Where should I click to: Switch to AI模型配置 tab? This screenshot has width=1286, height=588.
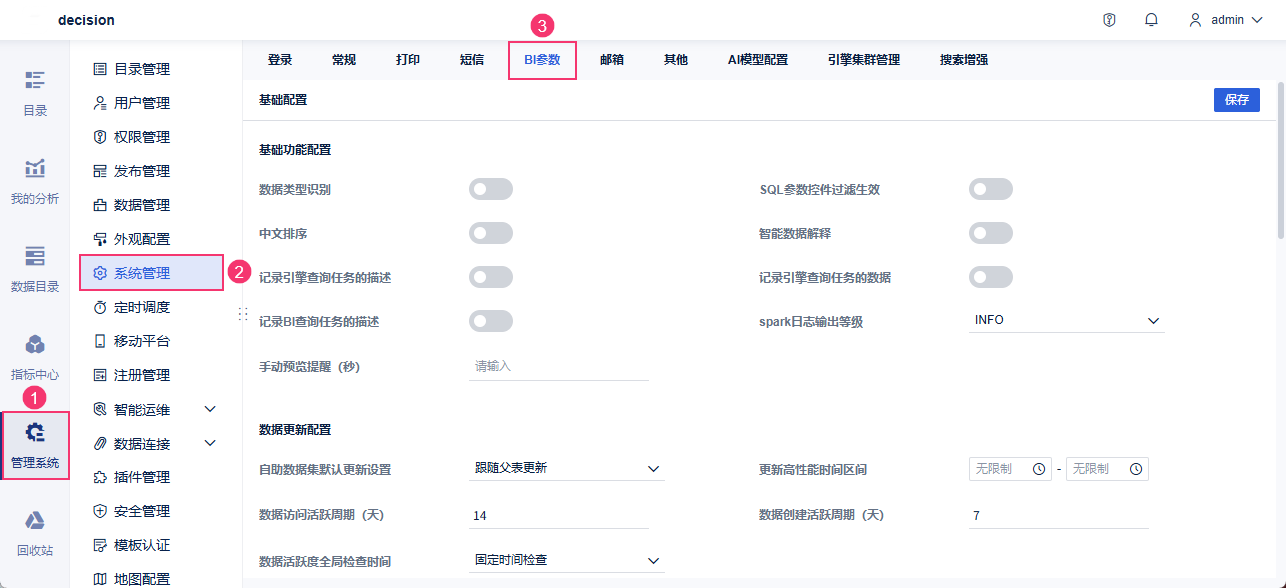(x=757, y=60)
